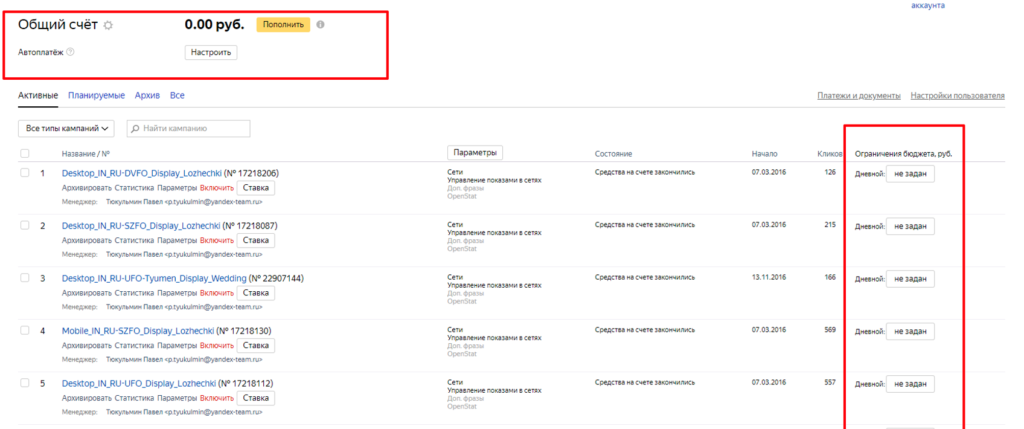
Task: Open the Архив tab
Action: 147,95
